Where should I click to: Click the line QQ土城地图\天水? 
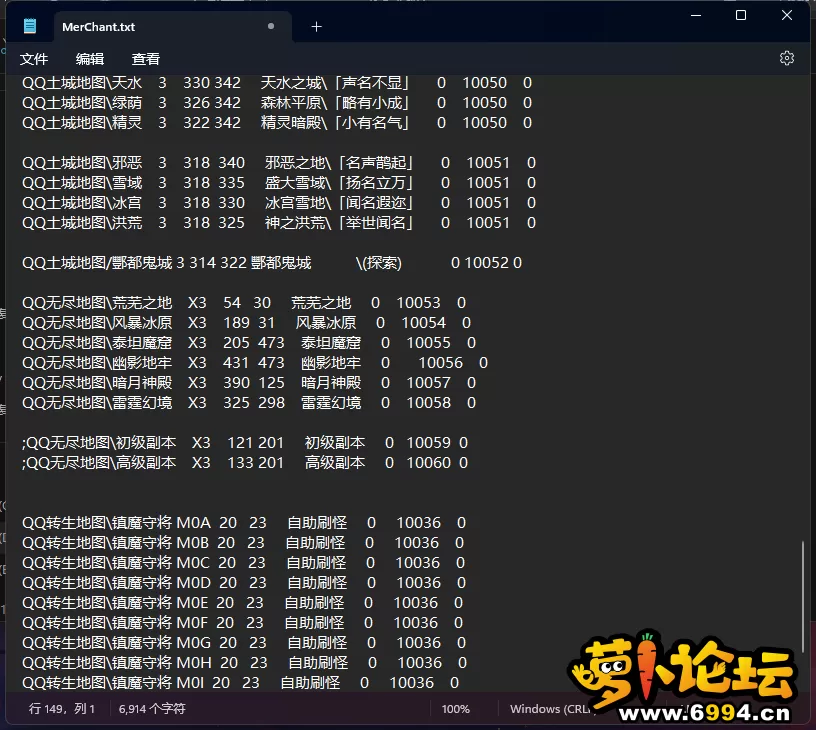277,83
